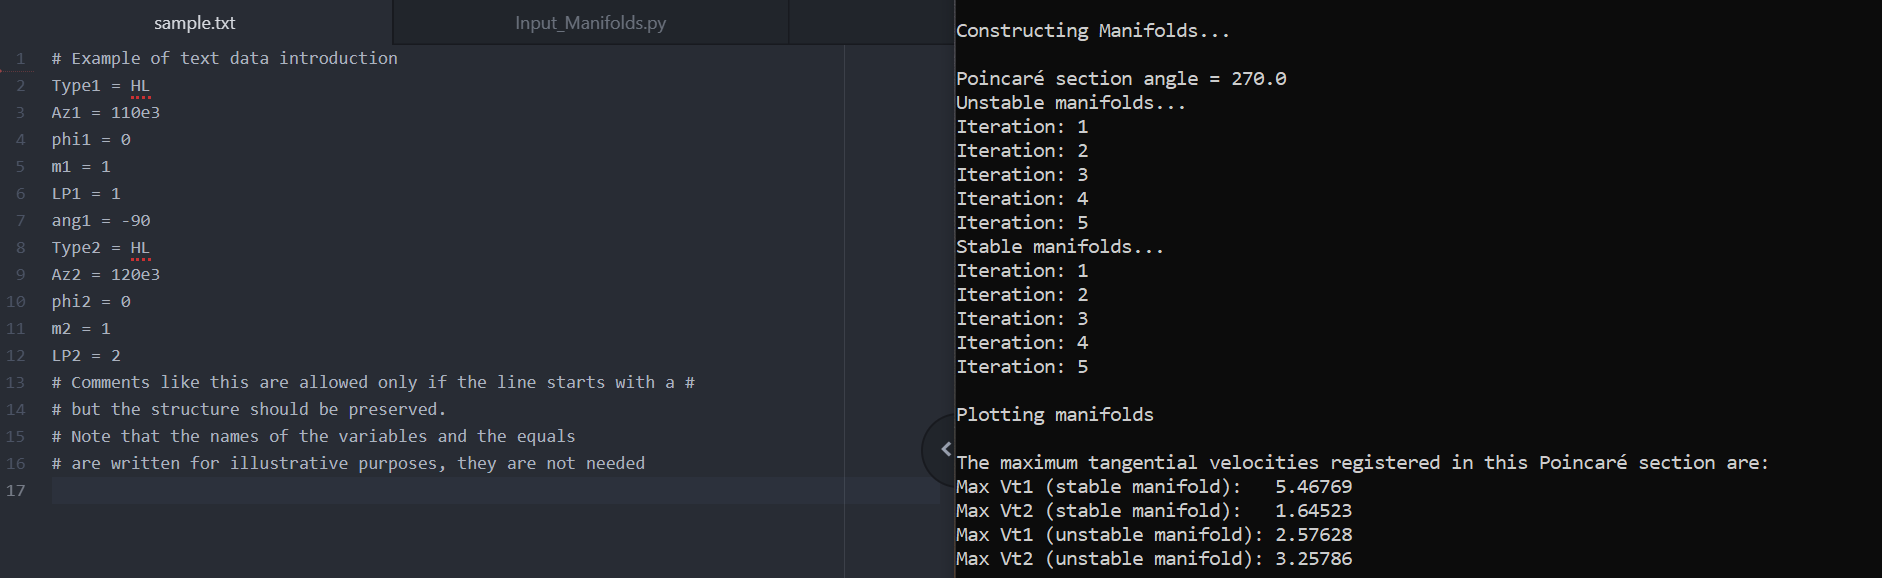This screenshot has height=578, width=1882.
Task: Click the comment about names of variables
Action: pos(314,436)
